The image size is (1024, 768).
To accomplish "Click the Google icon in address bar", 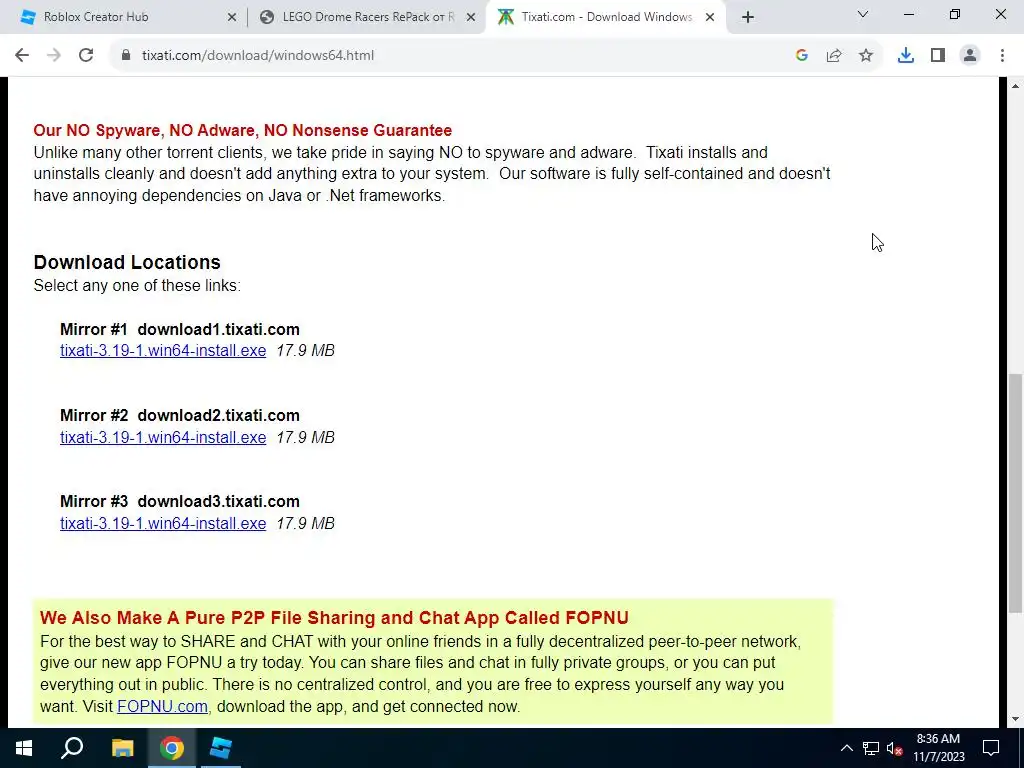I will (802, 56).
